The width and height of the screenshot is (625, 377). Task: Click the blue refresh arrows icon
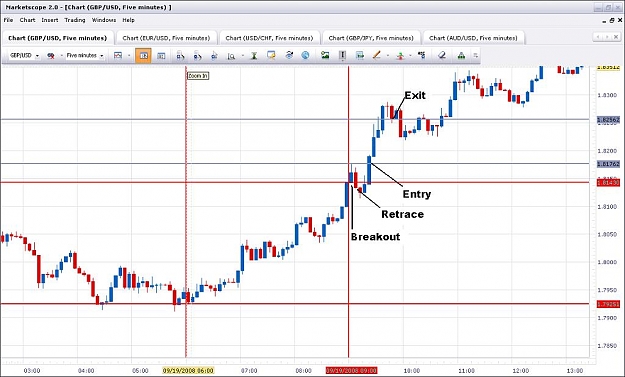click(289, 55)
